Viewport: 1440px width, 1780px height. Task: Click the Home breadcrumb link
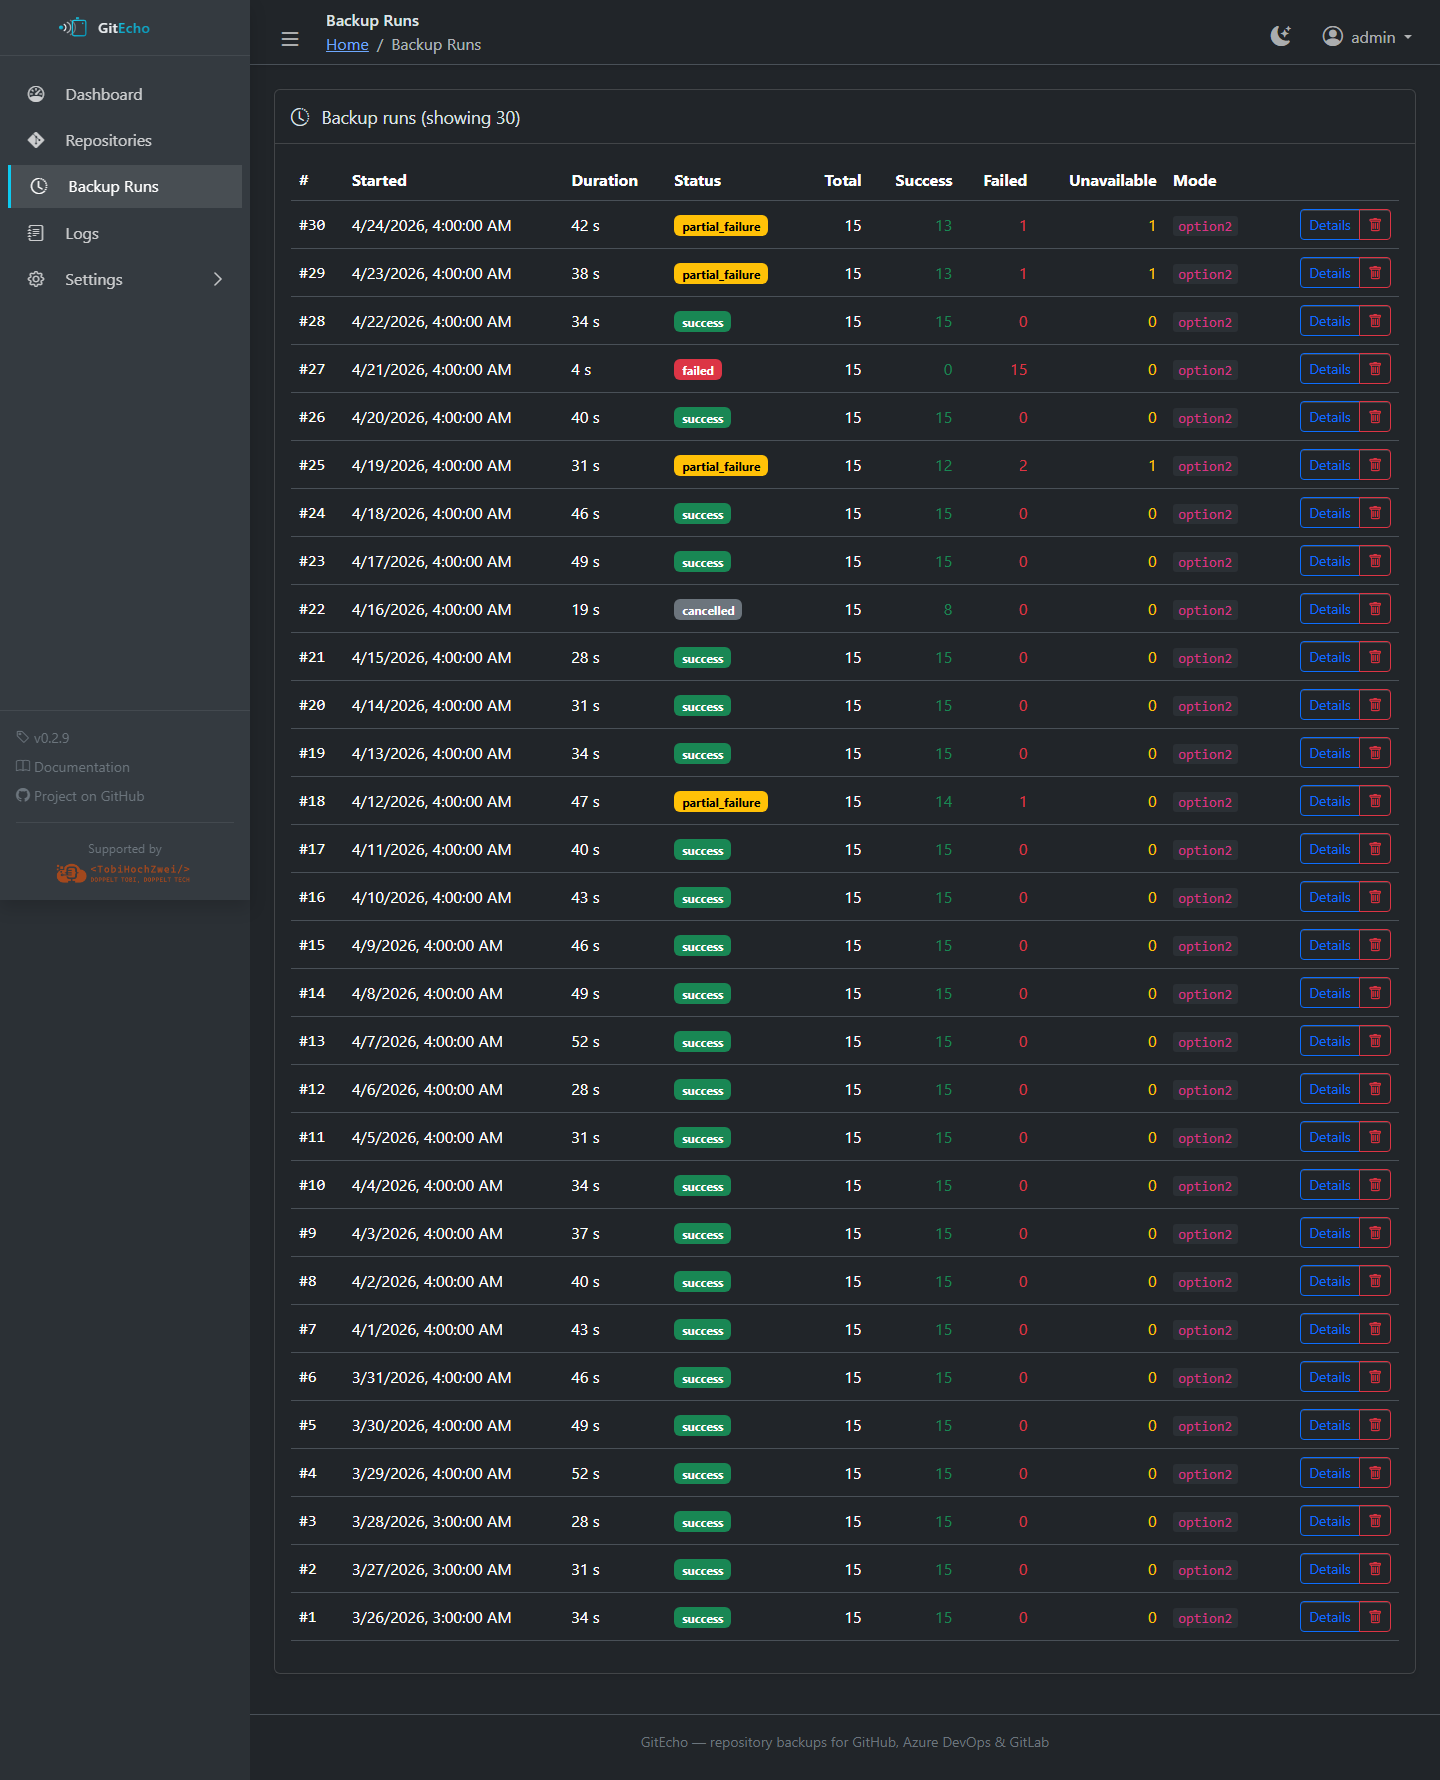[347, 45]
